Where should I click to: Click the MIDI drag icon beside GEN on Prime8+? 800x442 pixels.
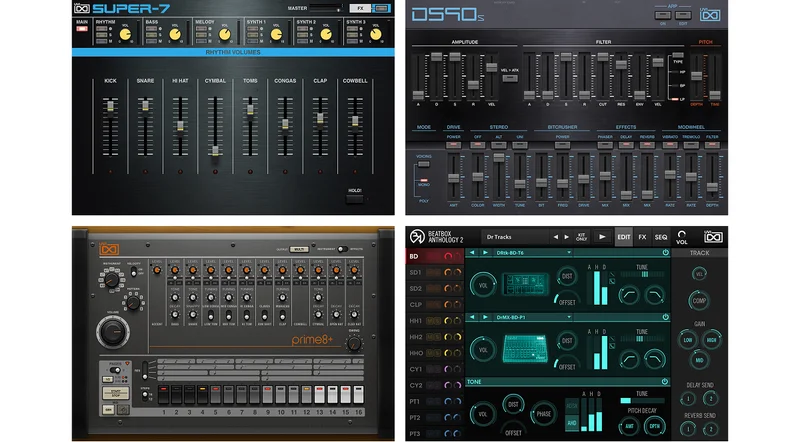(123, 410)
